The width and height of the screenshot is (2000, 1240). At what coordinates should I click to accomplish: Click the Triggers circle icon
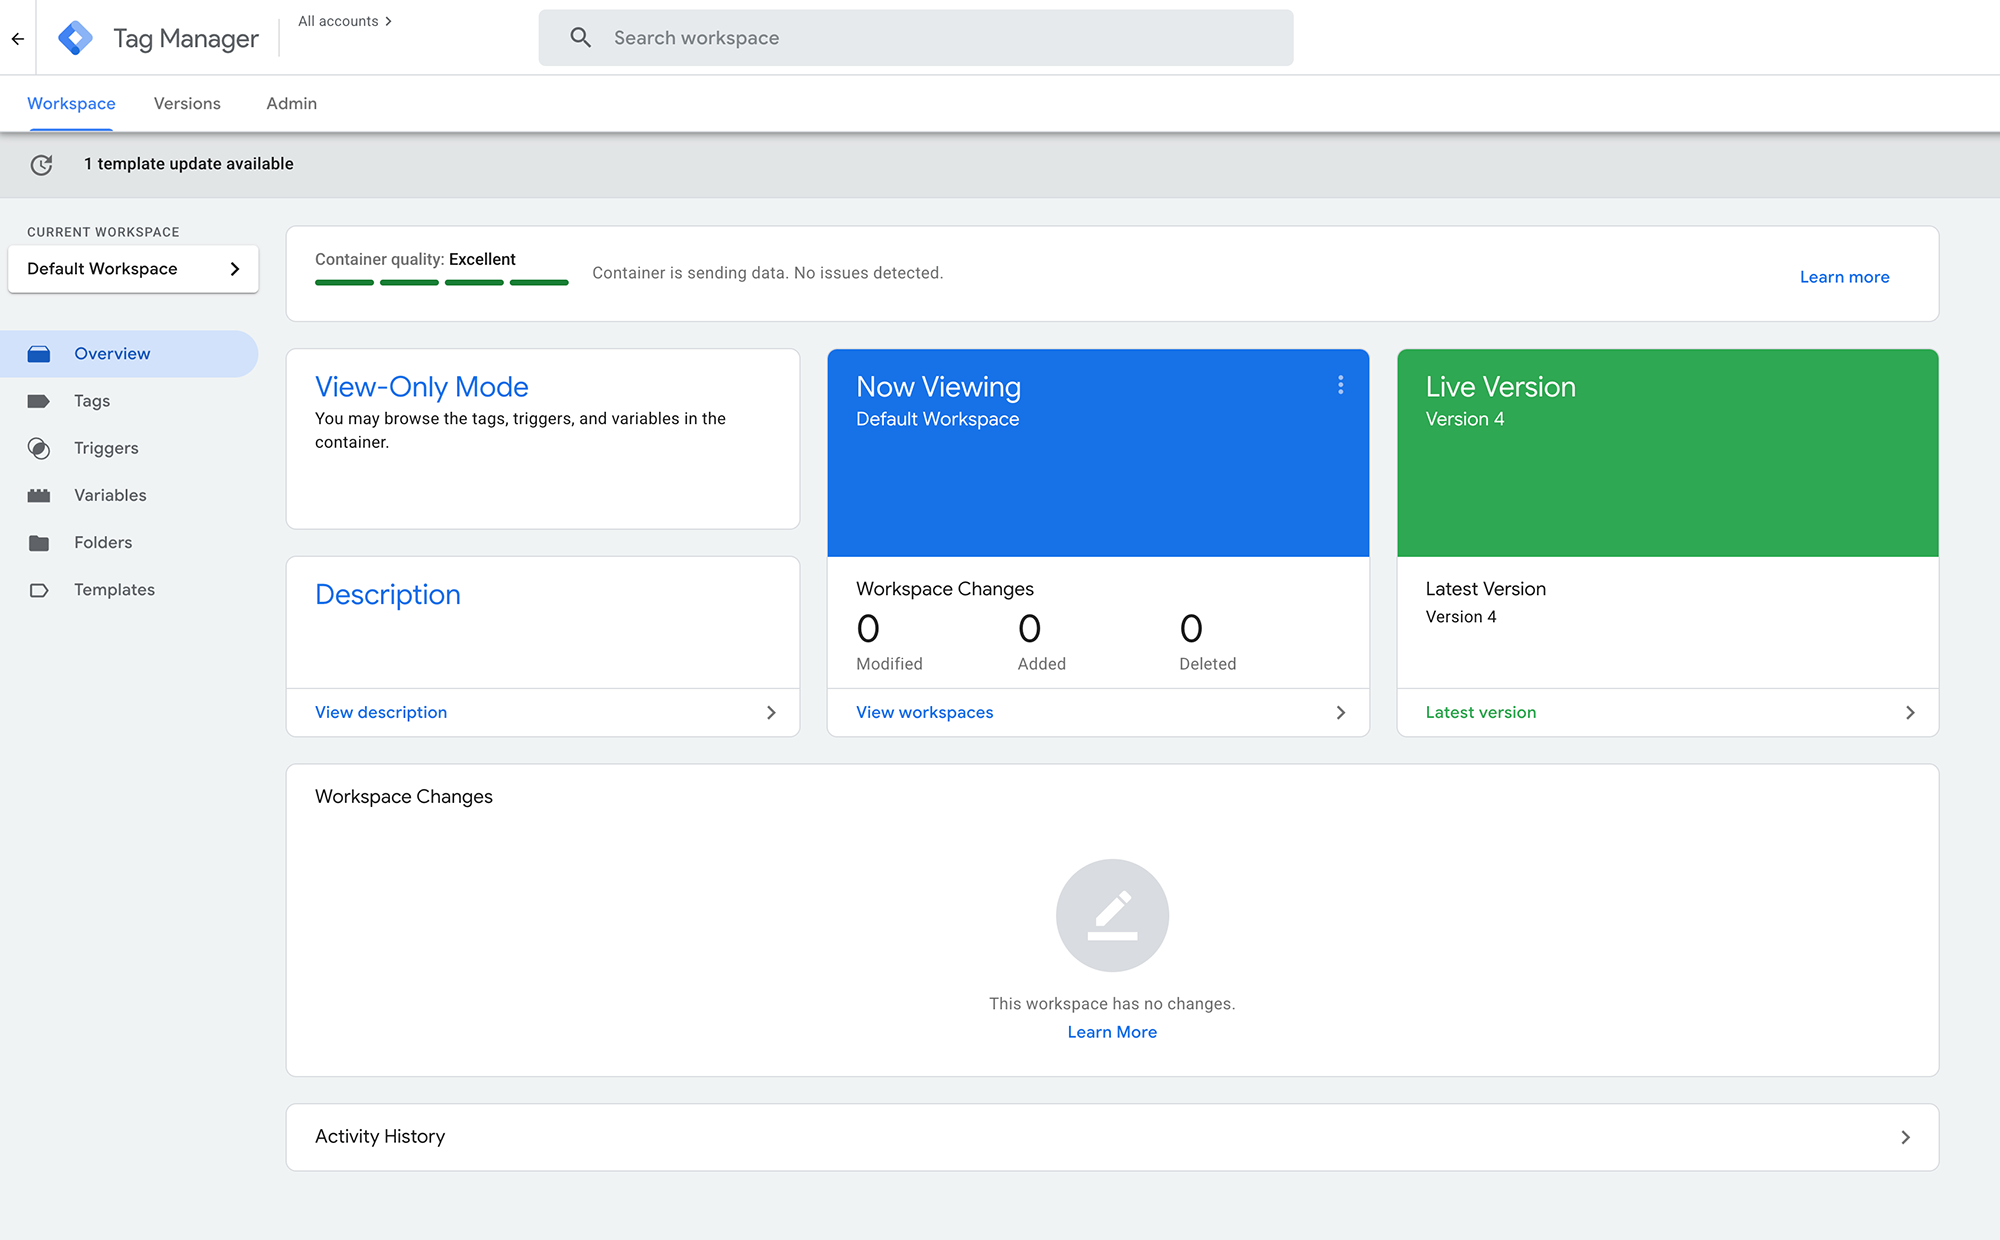click(39, 448)
